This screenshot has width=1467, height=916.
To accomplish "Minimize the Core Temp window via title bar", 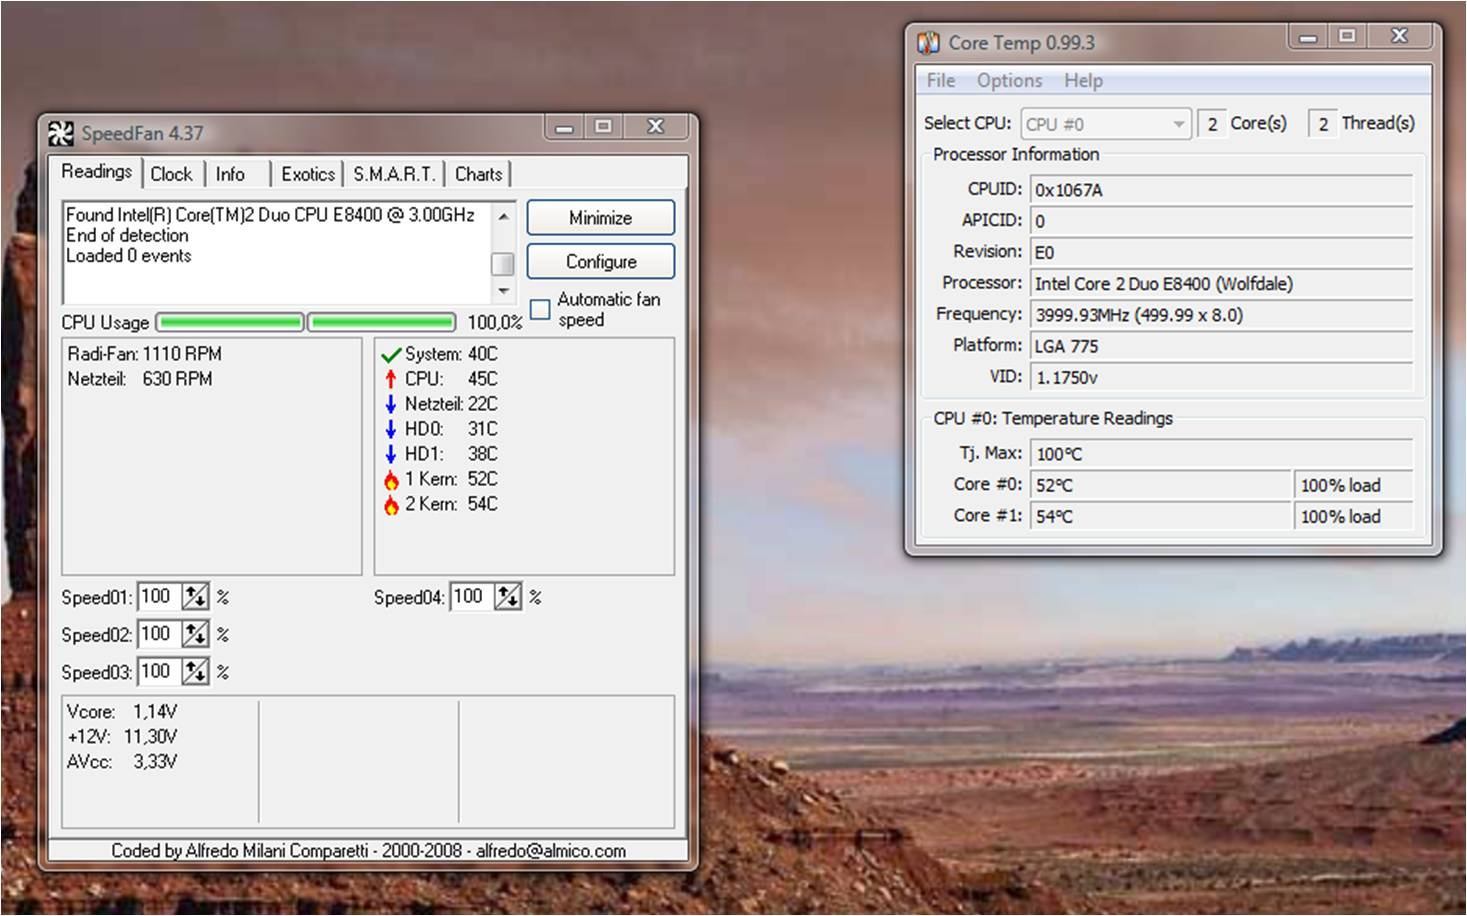I will click(1308, 37).
